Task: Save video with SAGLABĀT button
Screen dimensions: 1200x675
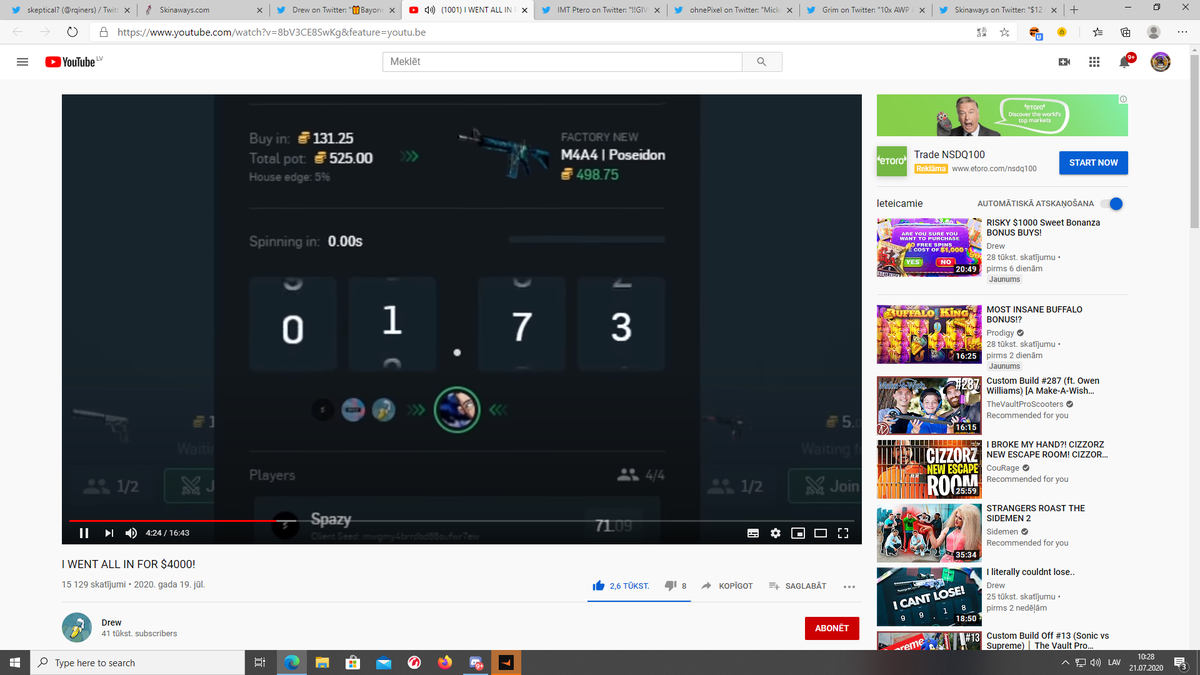Action: [797, 585]
